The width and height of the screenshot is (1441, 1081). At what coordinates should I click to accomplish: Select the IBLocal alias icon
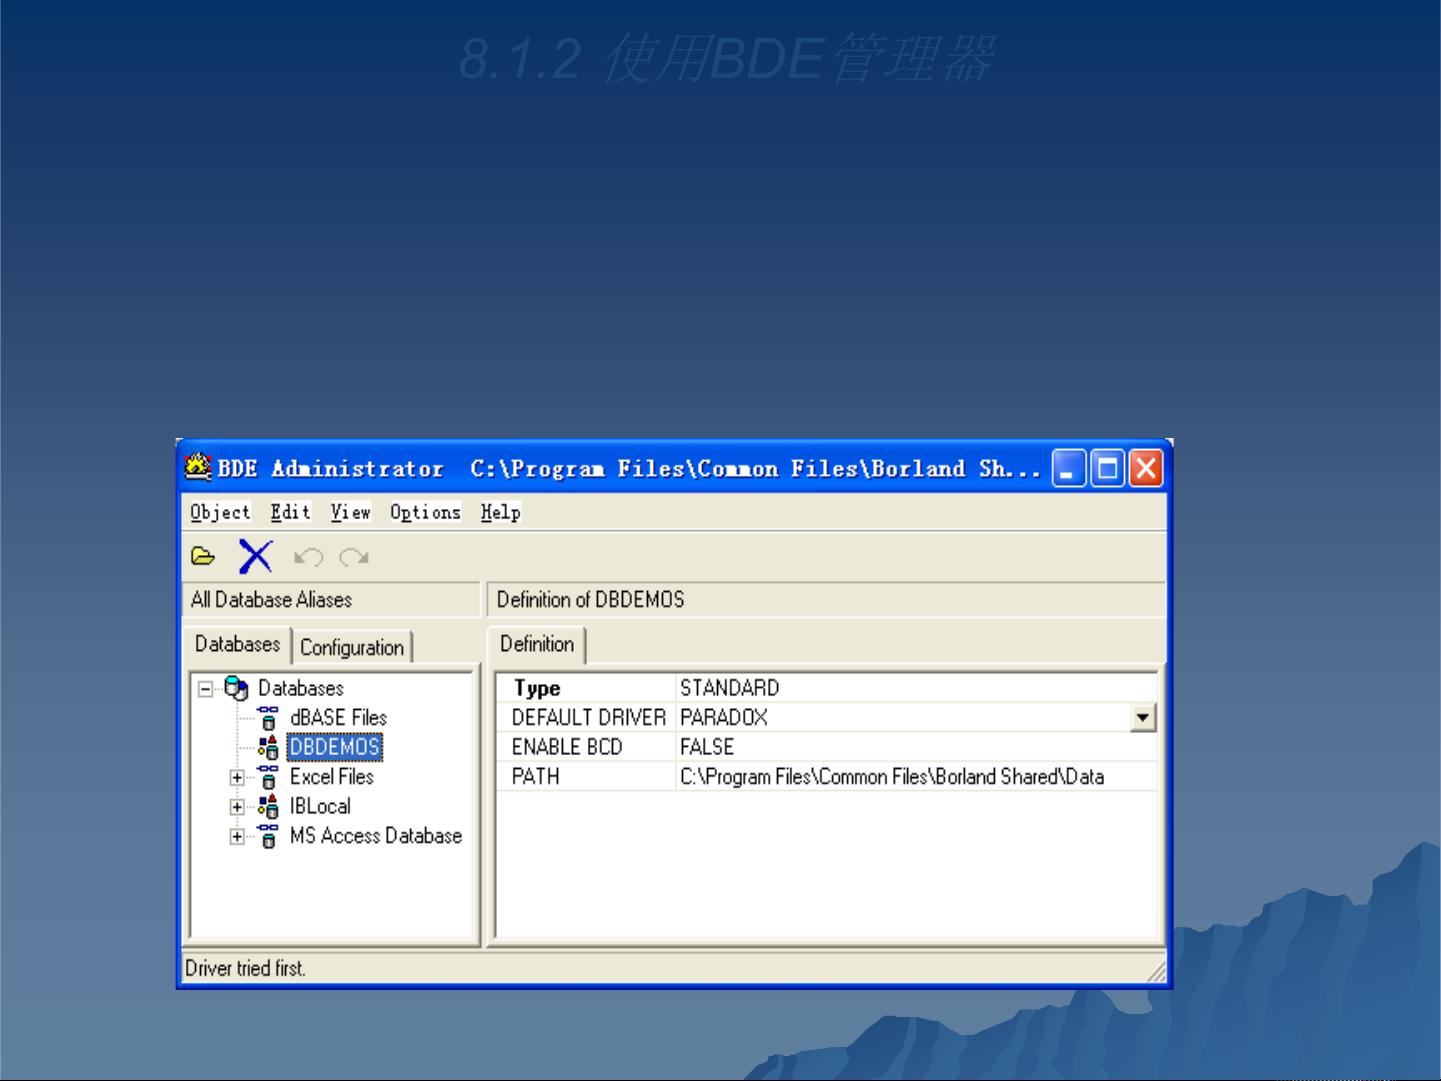click(268, 806)
